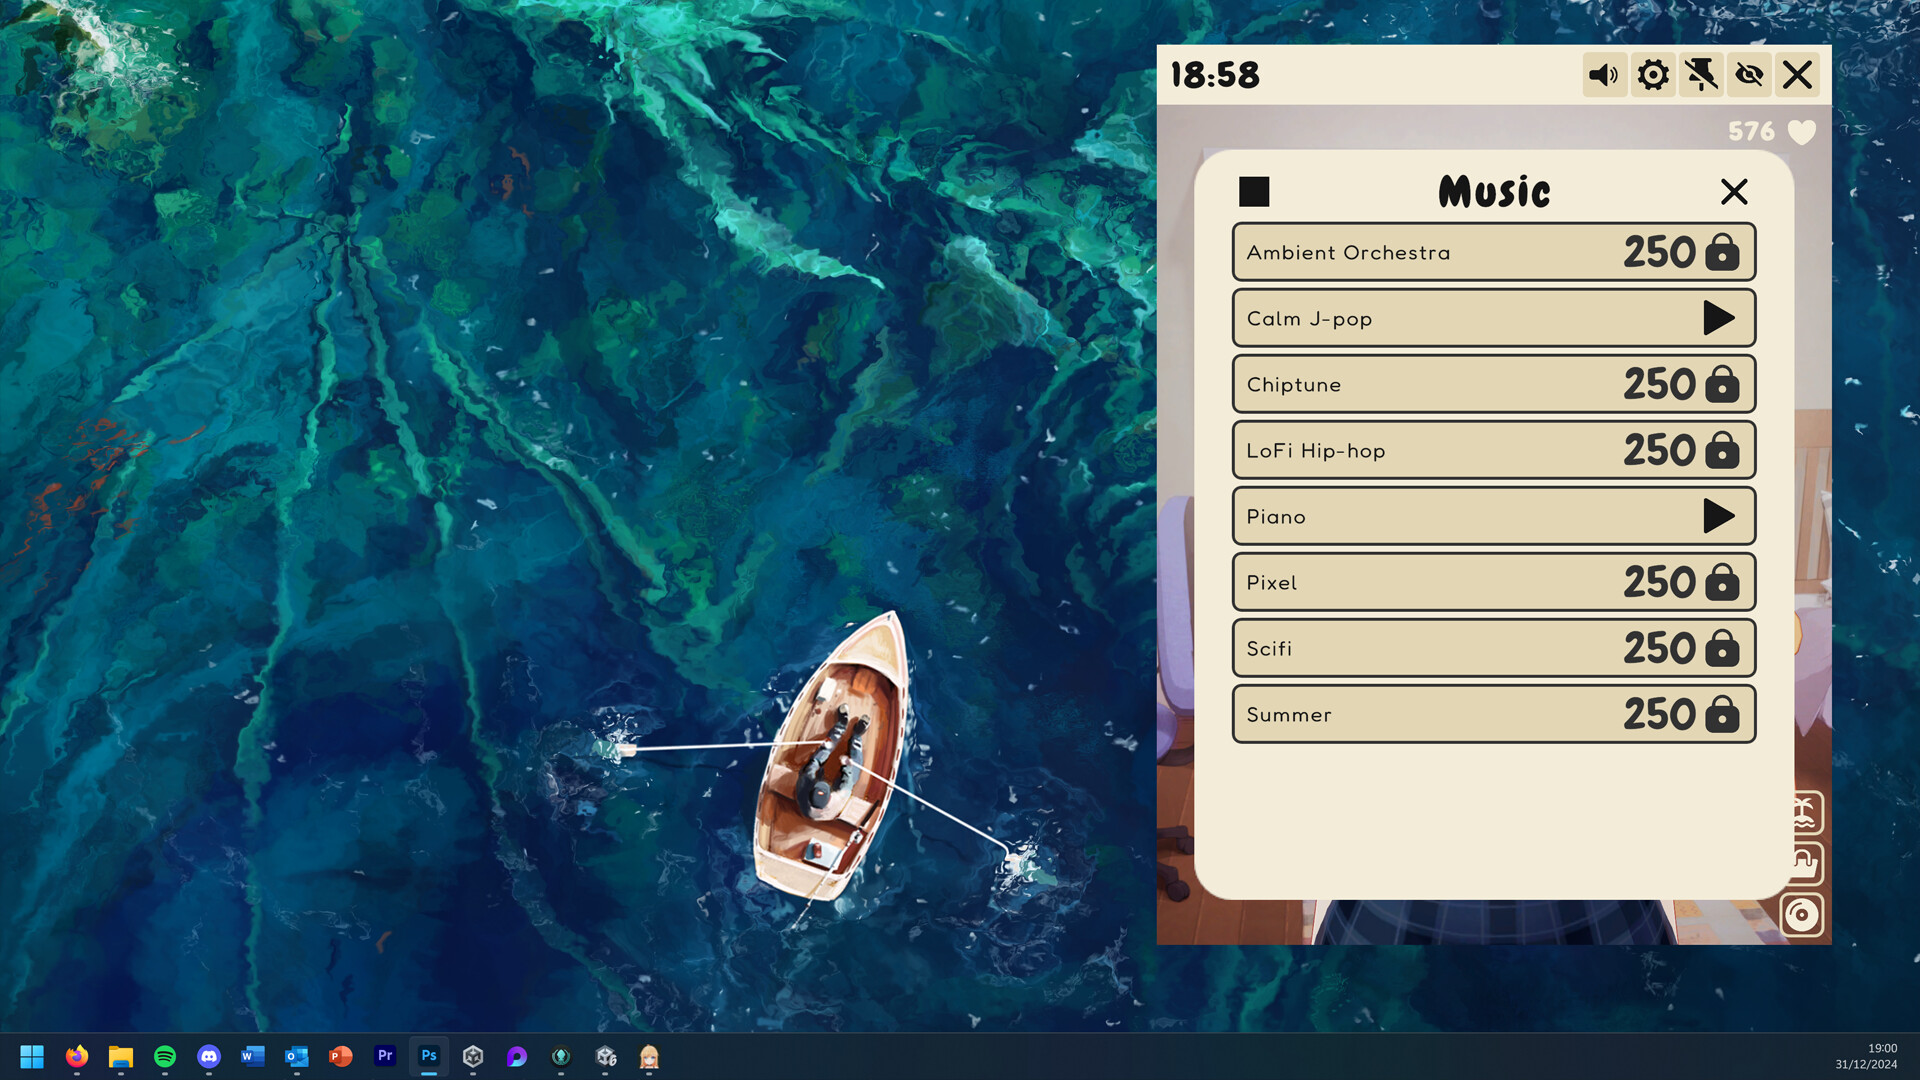Unlock the Scifi music track
This screenshot has height=1080, width=1920.
point(1722,648)
